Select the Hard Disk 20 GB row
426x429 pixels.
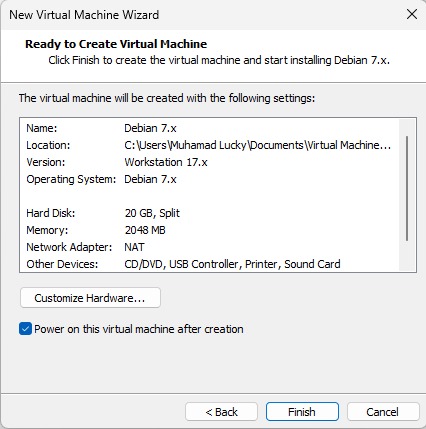209,213
